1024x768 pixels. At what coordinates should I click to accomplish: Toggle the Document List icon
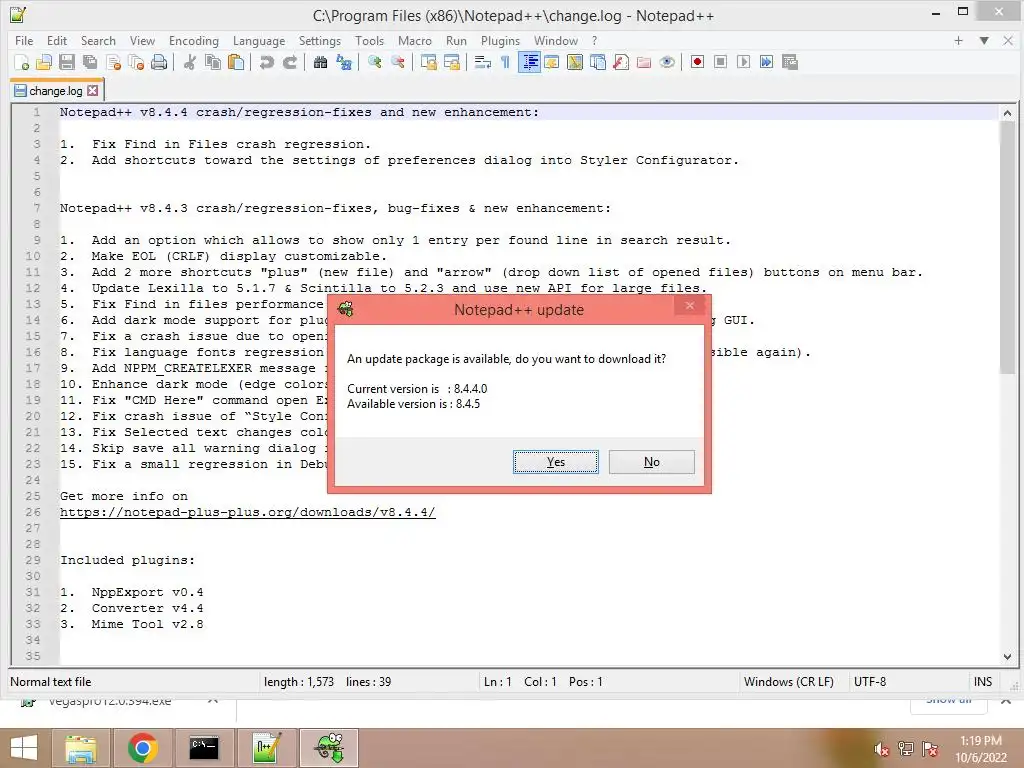point(598,62)
